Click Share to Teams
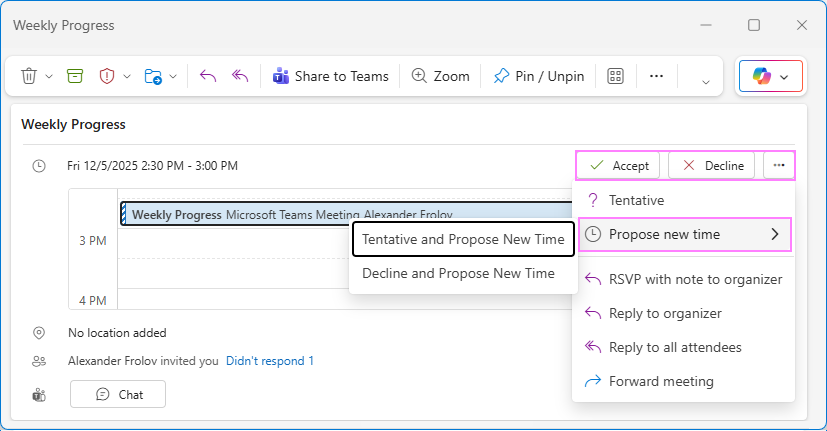 point(331,76)
